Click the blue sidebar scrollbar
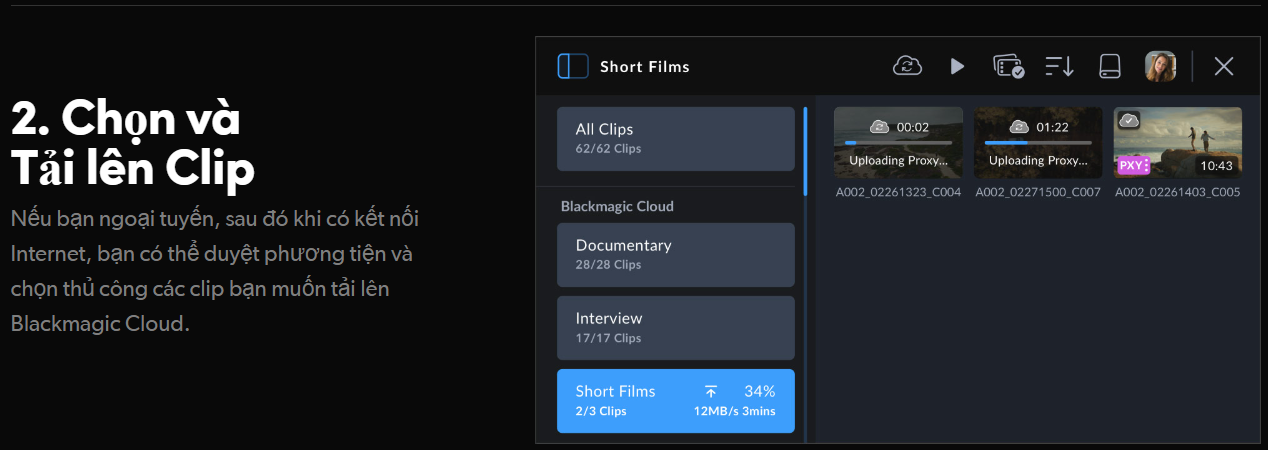 [x=805, y=151]
